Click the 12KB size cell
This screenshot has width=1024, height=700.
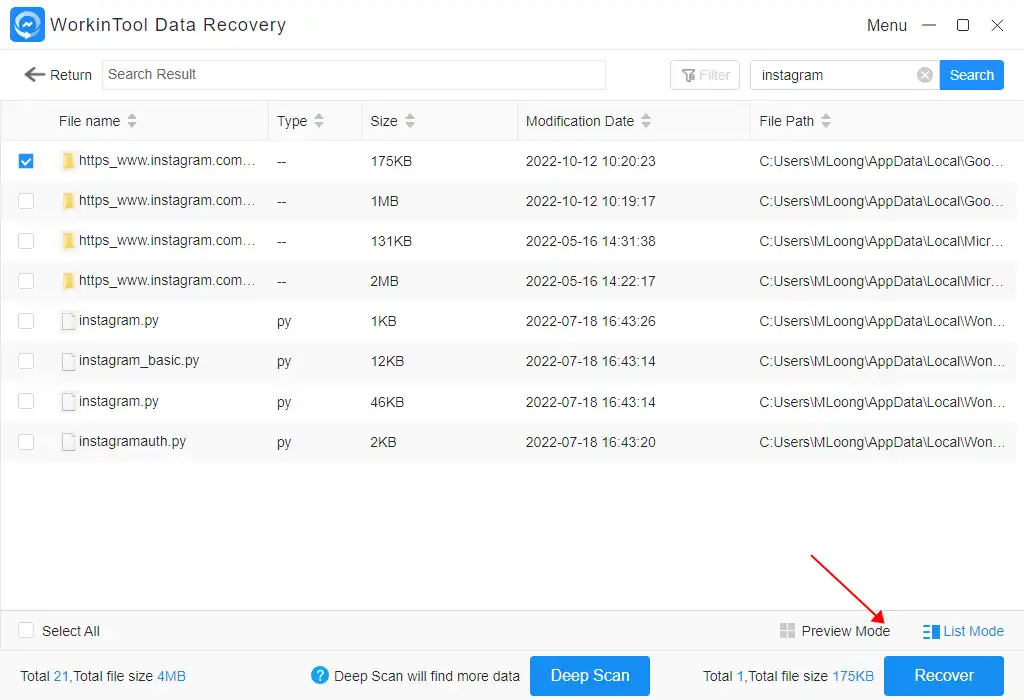click(x=387, y=361)
